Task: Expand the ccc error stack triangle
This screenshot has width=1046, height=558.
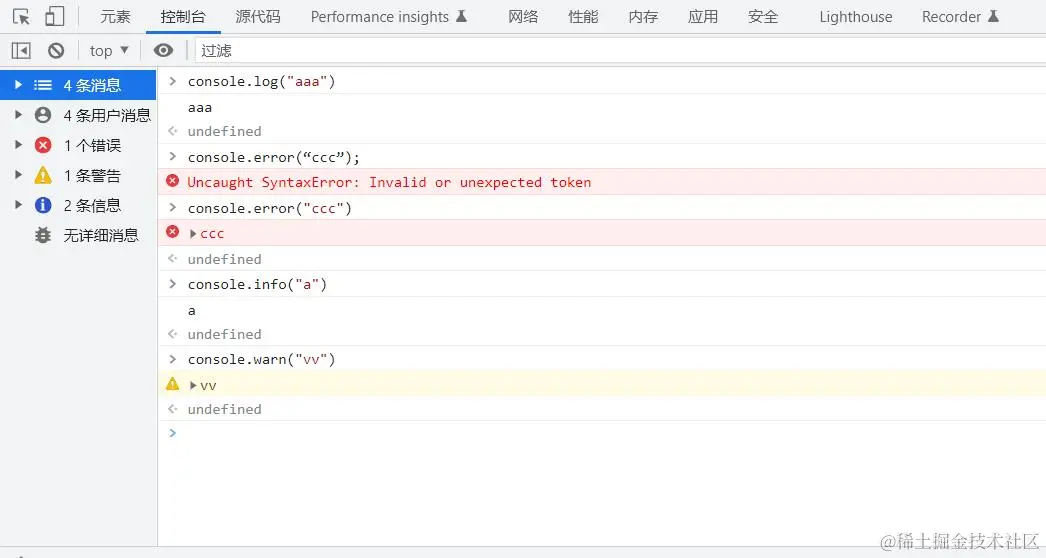Action: (194, 233)
